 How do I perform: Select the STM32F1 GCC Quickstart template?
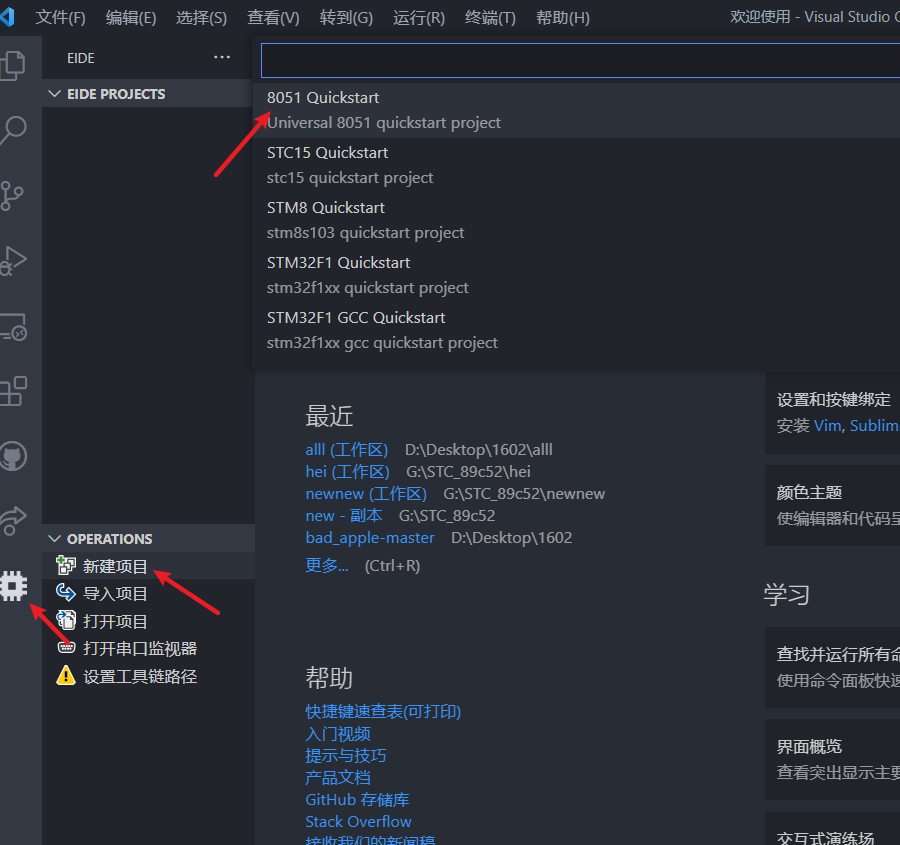576,331
